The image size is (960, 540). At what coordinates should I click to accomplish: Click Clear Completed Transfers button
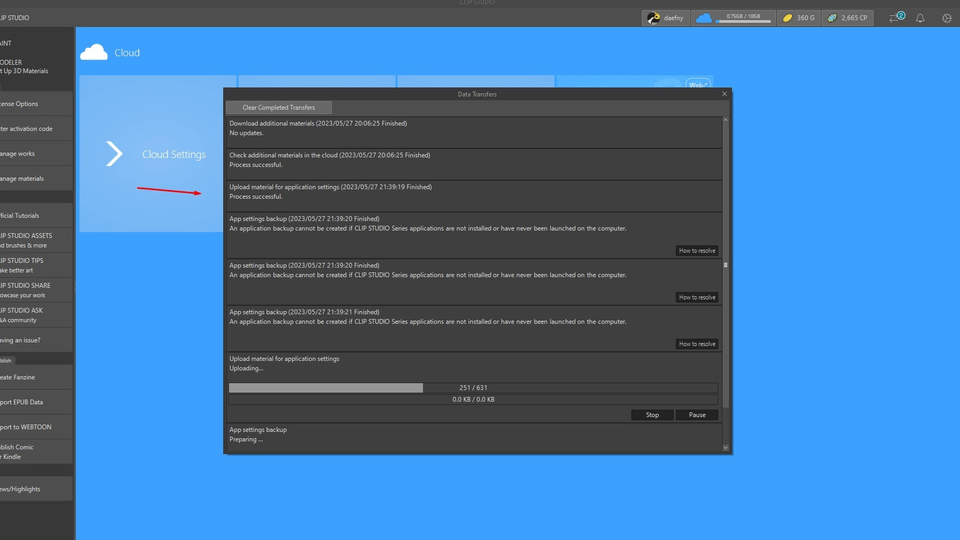(x=279, y=107)
